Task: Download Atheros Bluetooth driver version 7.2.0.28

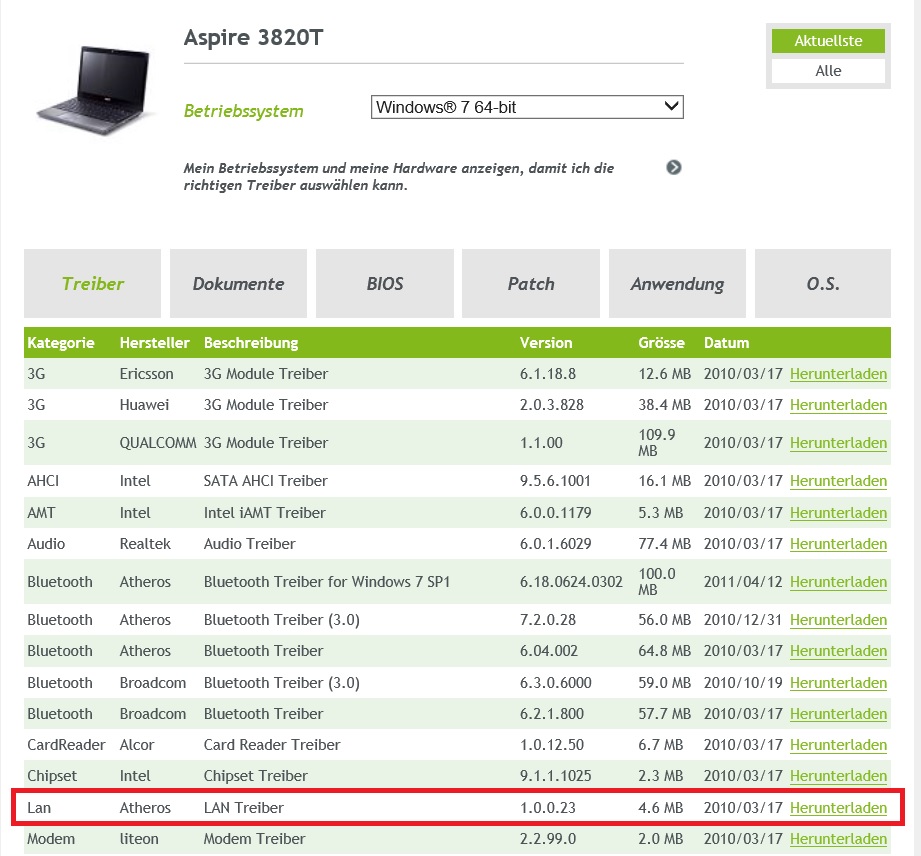Action: (x=838, y=620)
